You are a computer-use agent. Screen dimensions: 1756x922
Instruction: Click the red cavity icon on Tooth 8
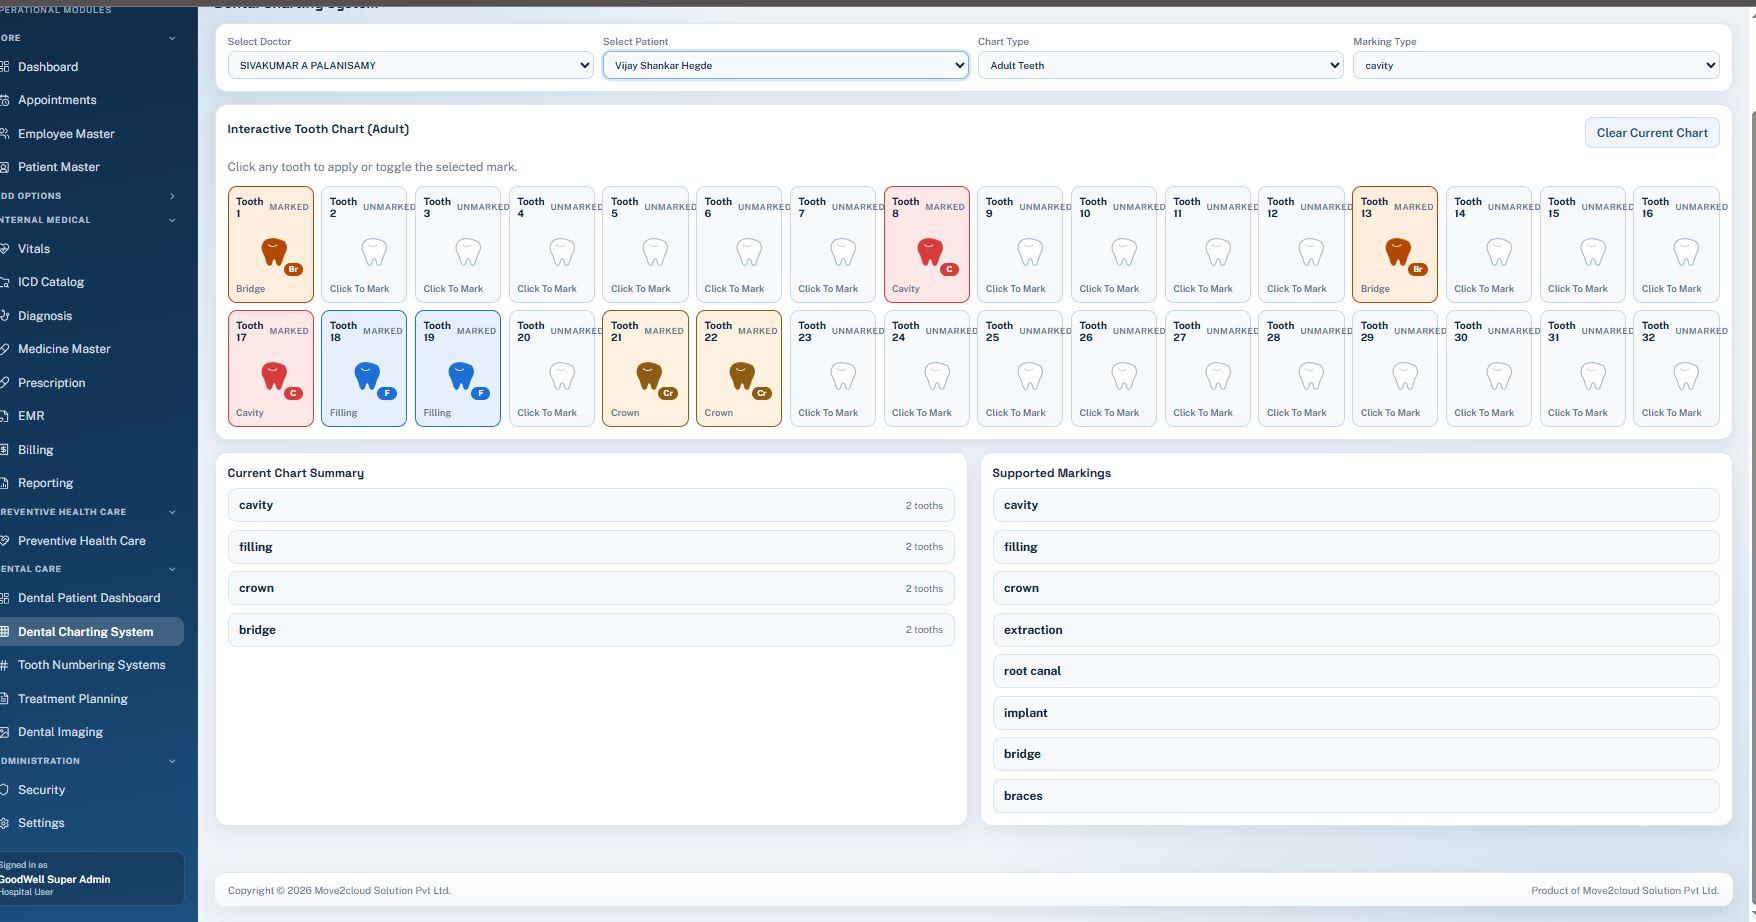point(930,252)
